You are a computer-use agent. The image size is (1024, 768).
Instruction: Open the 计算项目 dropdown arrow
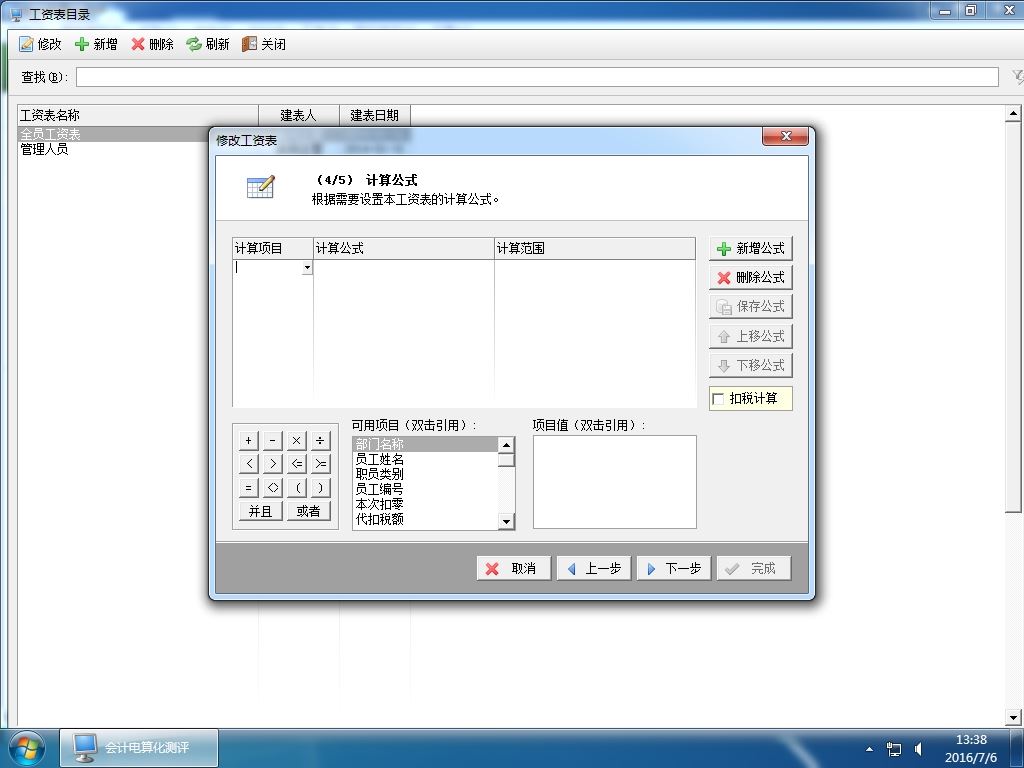pyautogui.click(x=307, y=268)
